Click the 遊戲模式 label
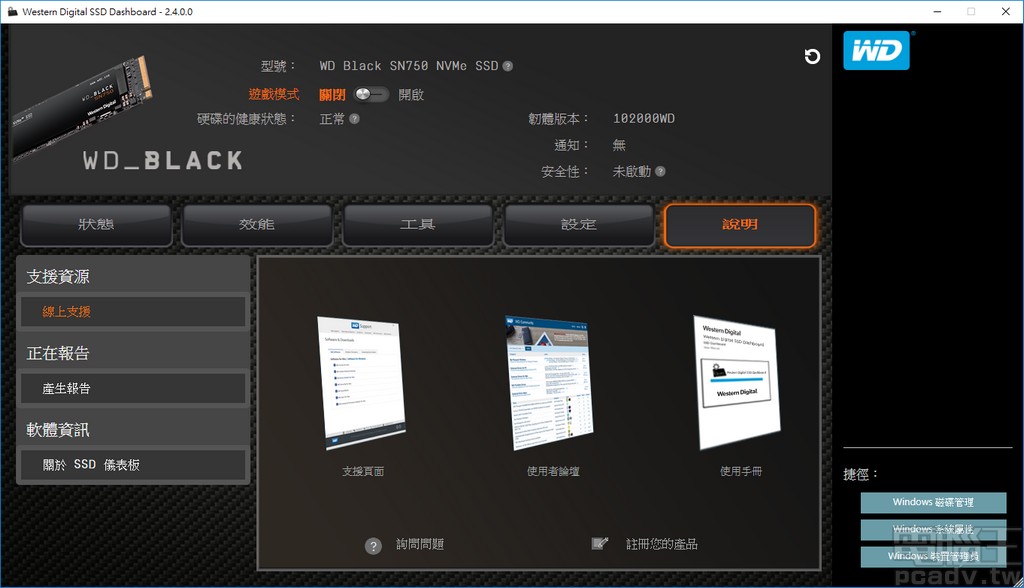This screenshot has width=1024, height=588. 274,95
